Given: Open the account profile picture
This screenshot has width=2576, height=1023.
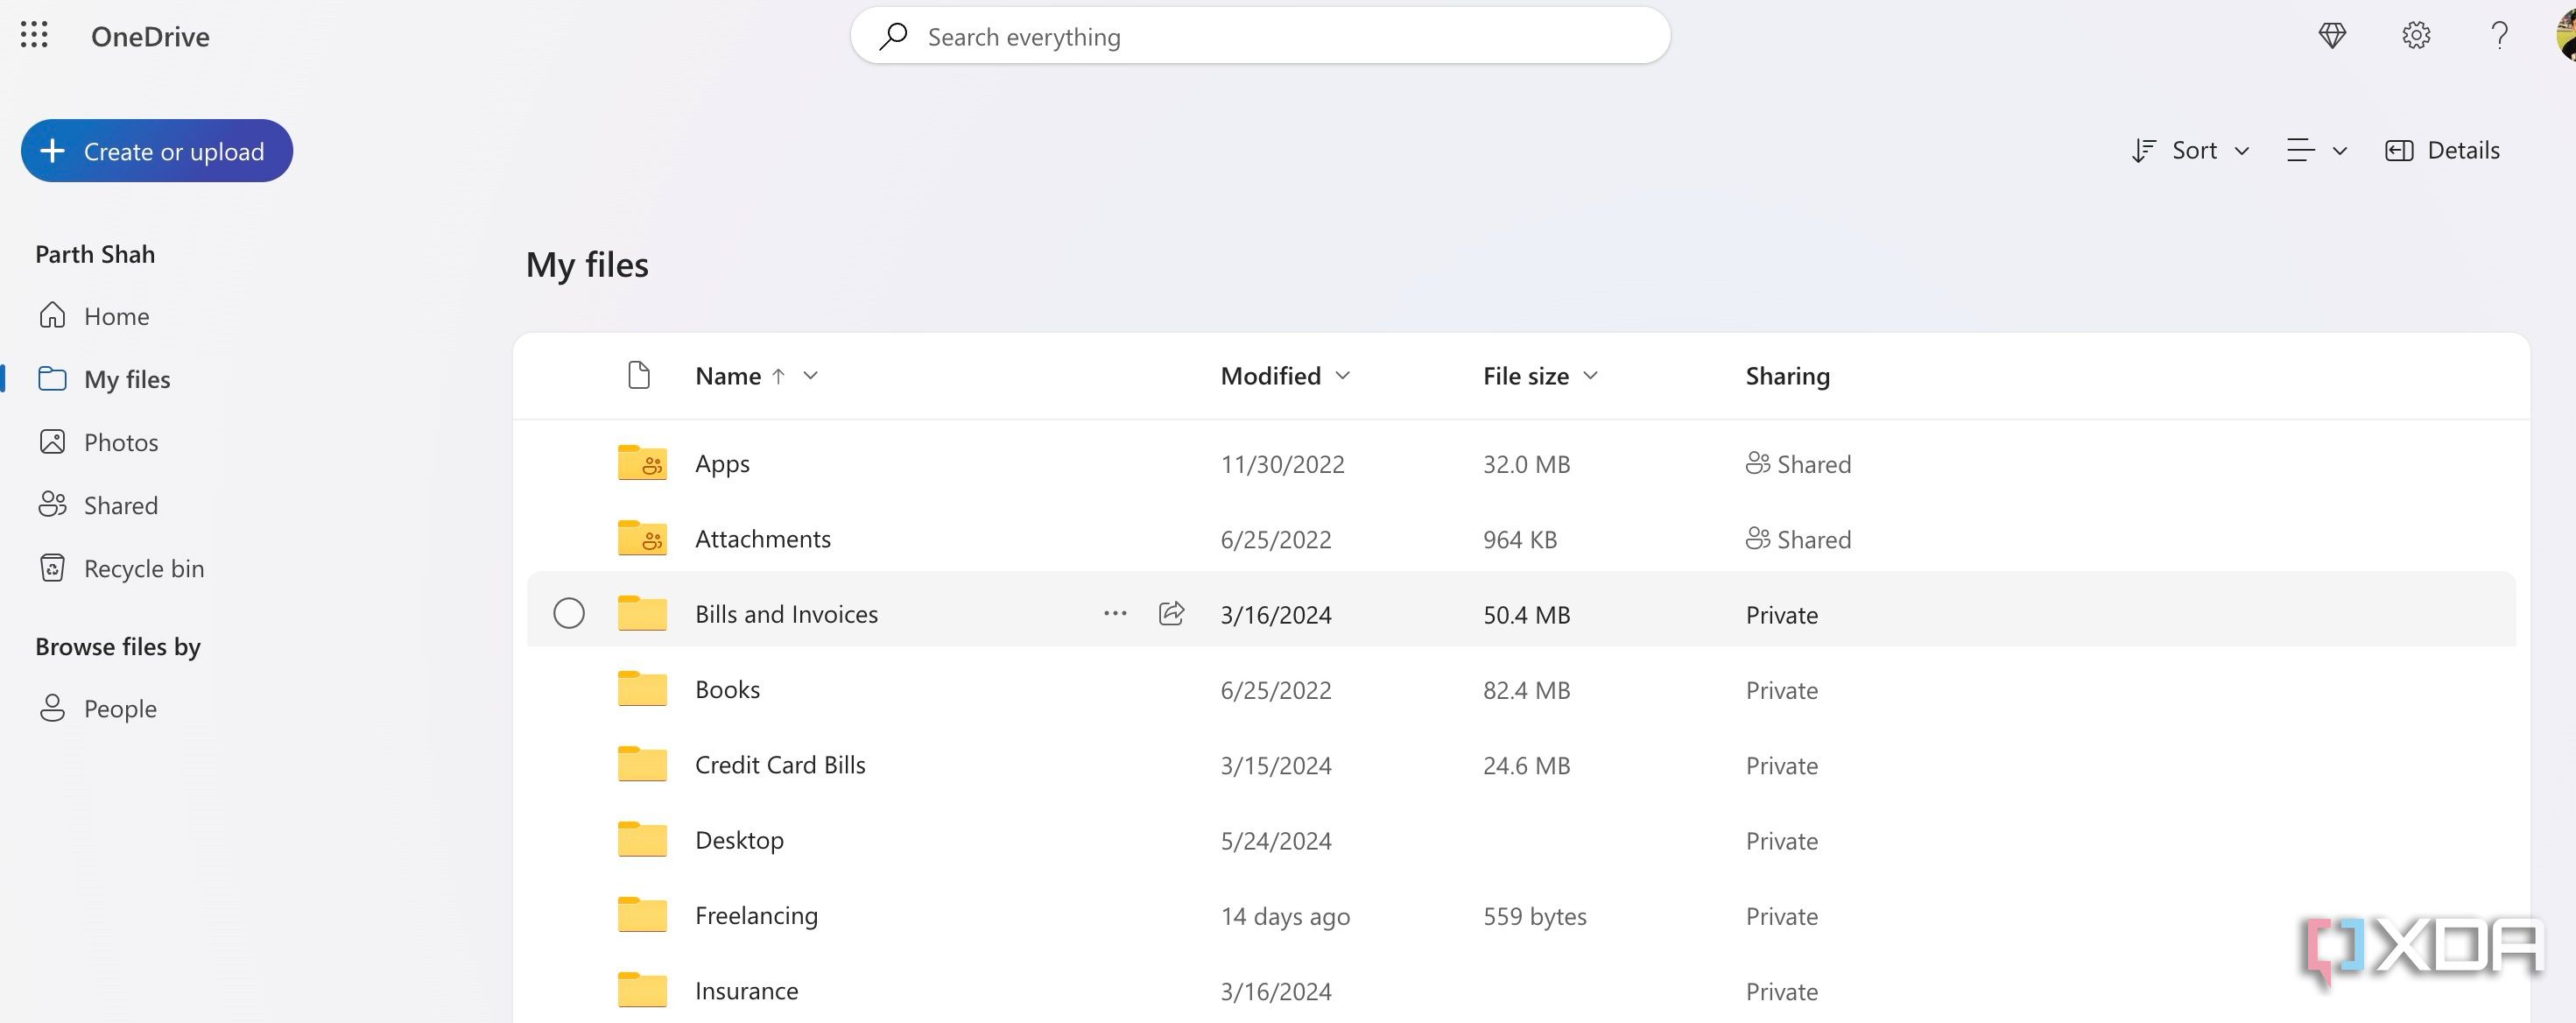Looking at the screenshot, I should tap(2565, 36).
